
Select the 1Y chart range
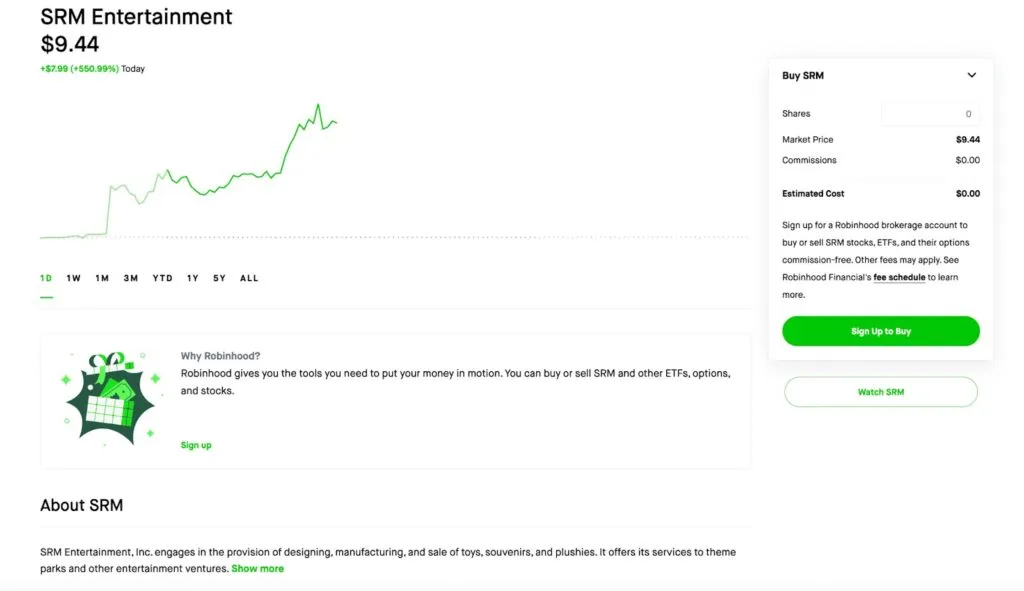pos(192,278)
